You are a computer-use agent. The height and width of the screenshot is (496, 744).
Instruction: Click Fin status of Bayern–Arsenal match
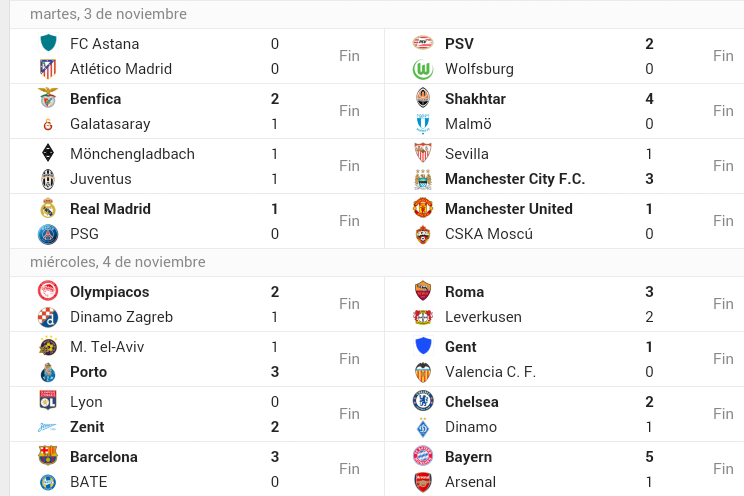723,469
